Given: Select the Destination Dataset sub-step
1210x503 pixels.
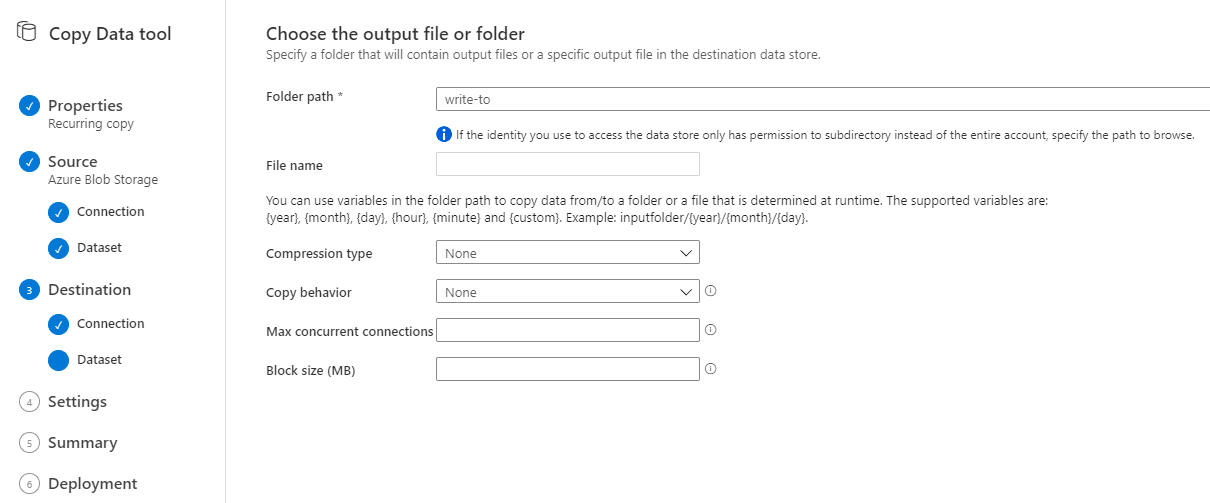Looking at the screenshot, I should [x=99, y=360].
